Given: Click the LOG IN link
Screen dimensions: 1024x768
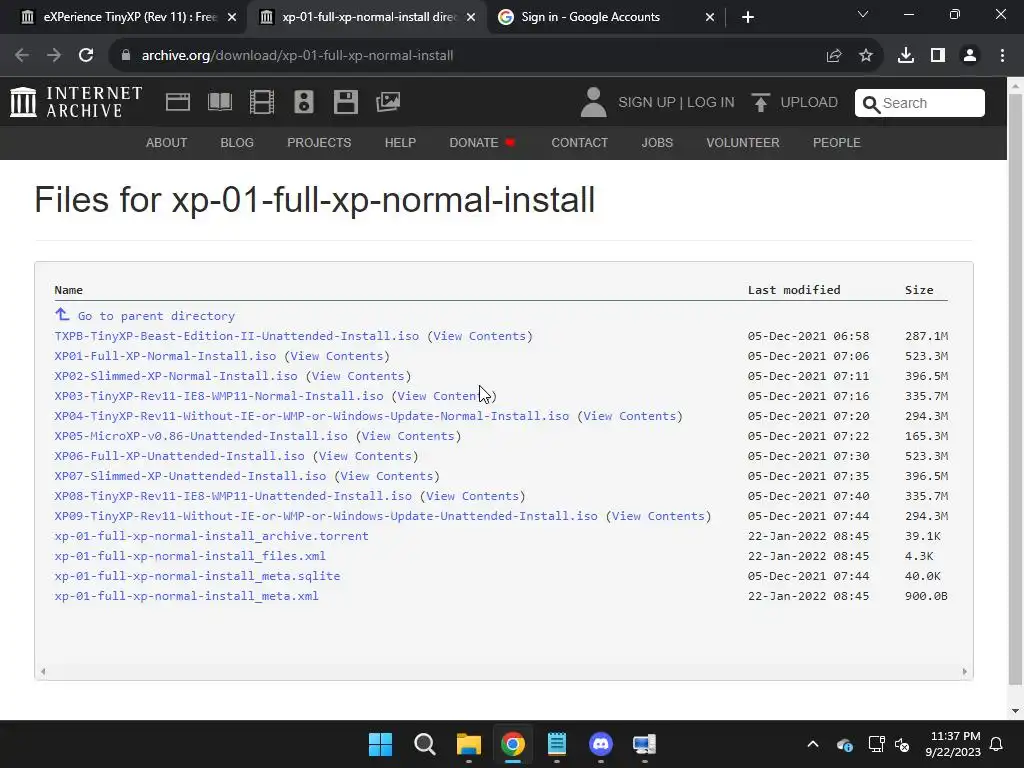Looking at the screenshot, I should 711,103.
